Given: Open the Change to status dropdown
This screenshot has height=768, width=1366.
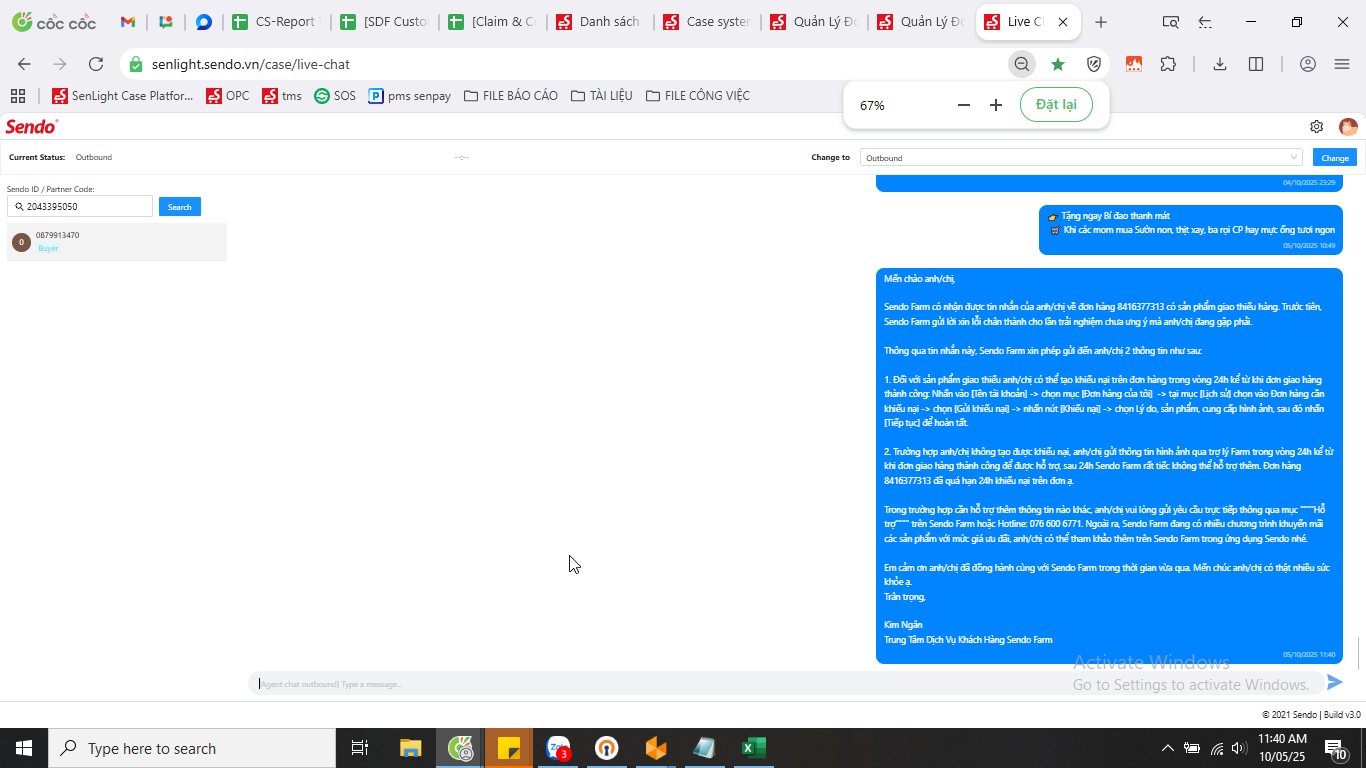Looking at the screenshot, I should [1081, 158].
